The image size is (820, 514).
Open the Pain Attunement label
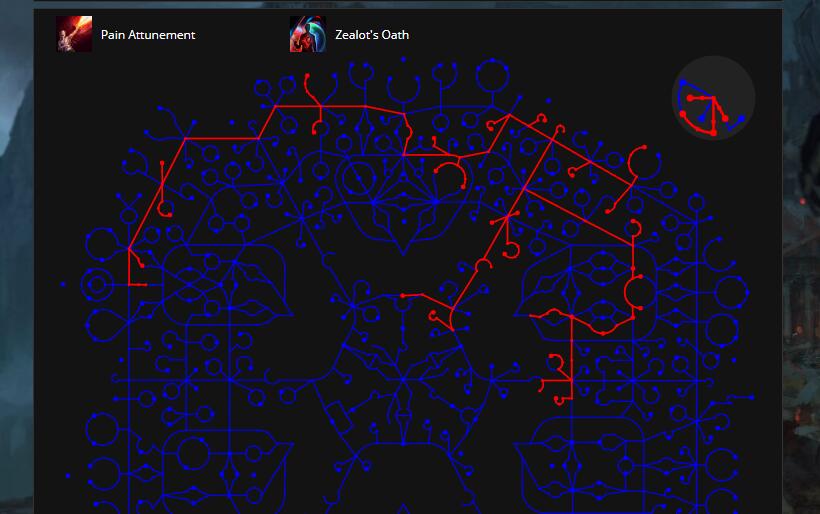pos(148,35)
